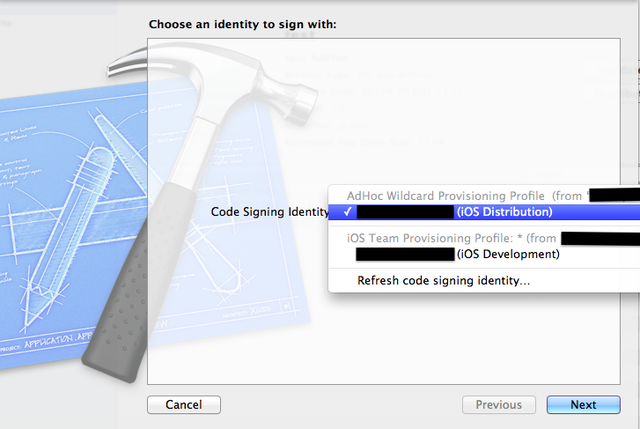This screenshot has height=429, width=640.
Task: Click redacted name in the iOS Development entry
Action: click(x=405, y=254)
